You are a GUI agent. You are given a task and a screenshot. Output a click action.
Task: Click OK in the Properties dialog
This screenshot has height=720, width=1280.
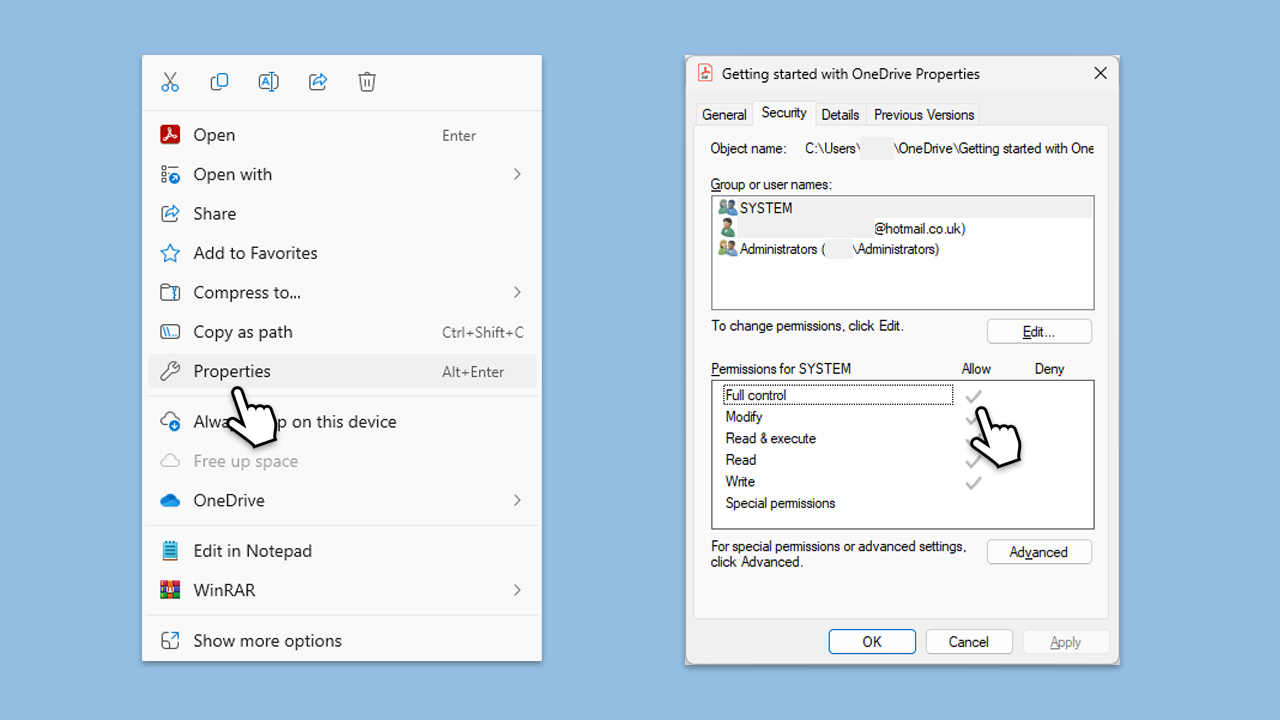coord(872,642)
